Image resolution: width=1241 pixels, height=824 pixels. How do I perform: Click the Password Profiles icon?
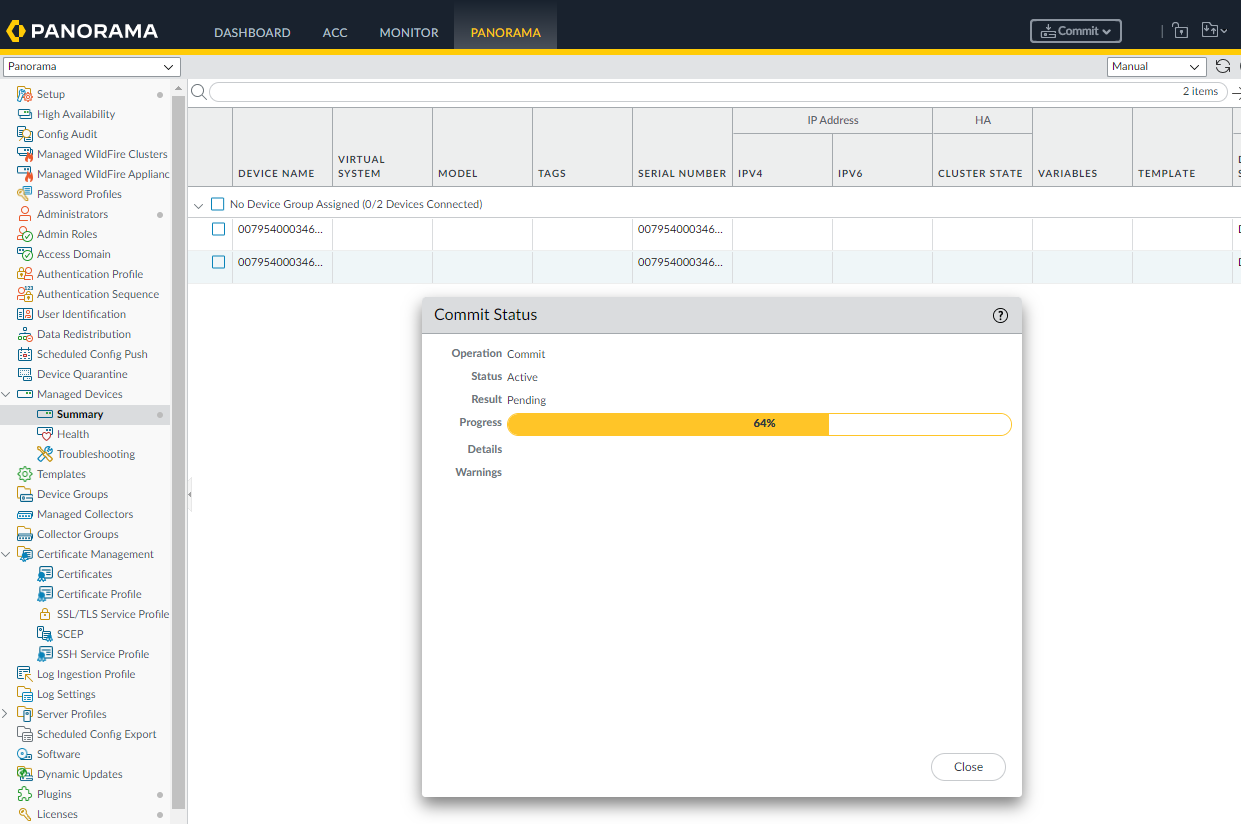click(x=25, y=194)
